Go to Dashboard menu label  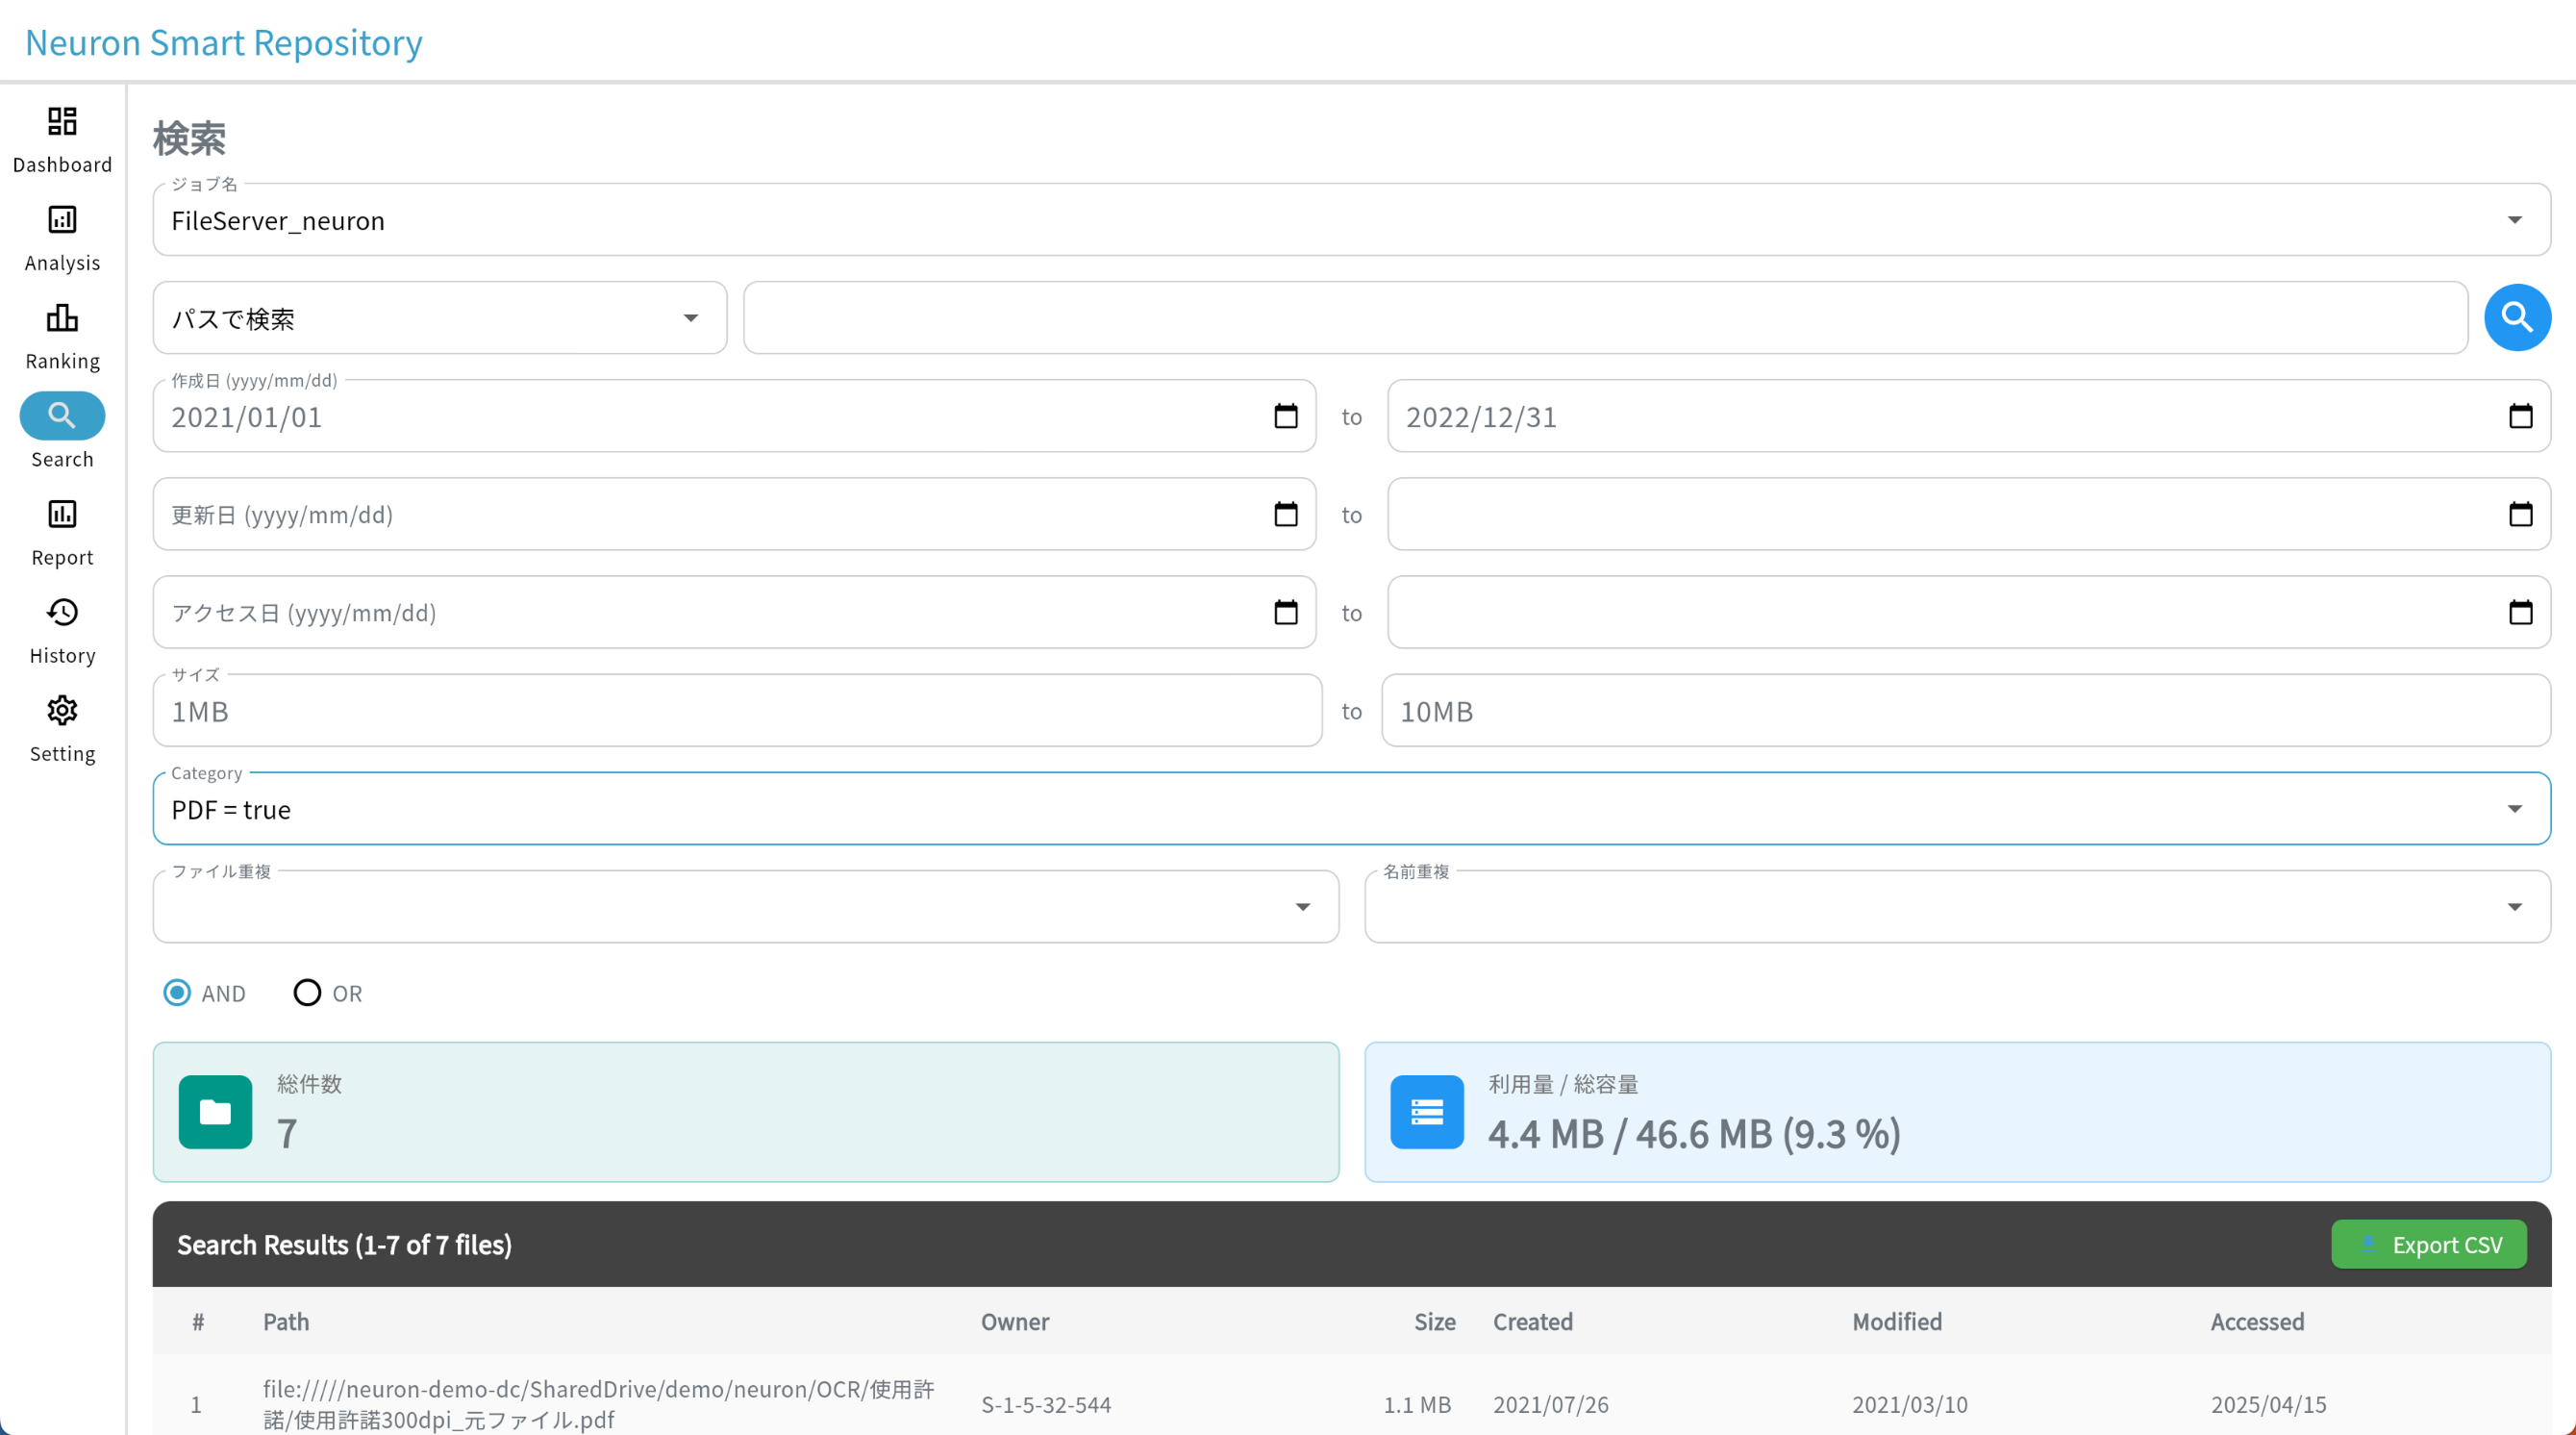pyautogui.click(x=62, y=165)
